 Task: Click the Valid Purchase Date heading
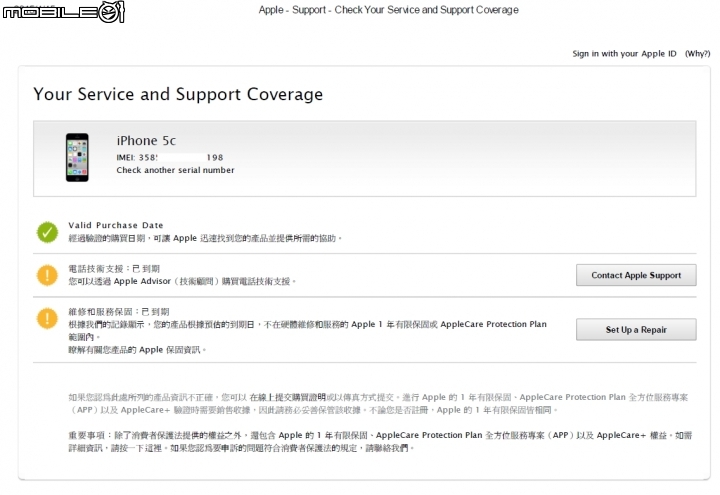click(116, 225)
